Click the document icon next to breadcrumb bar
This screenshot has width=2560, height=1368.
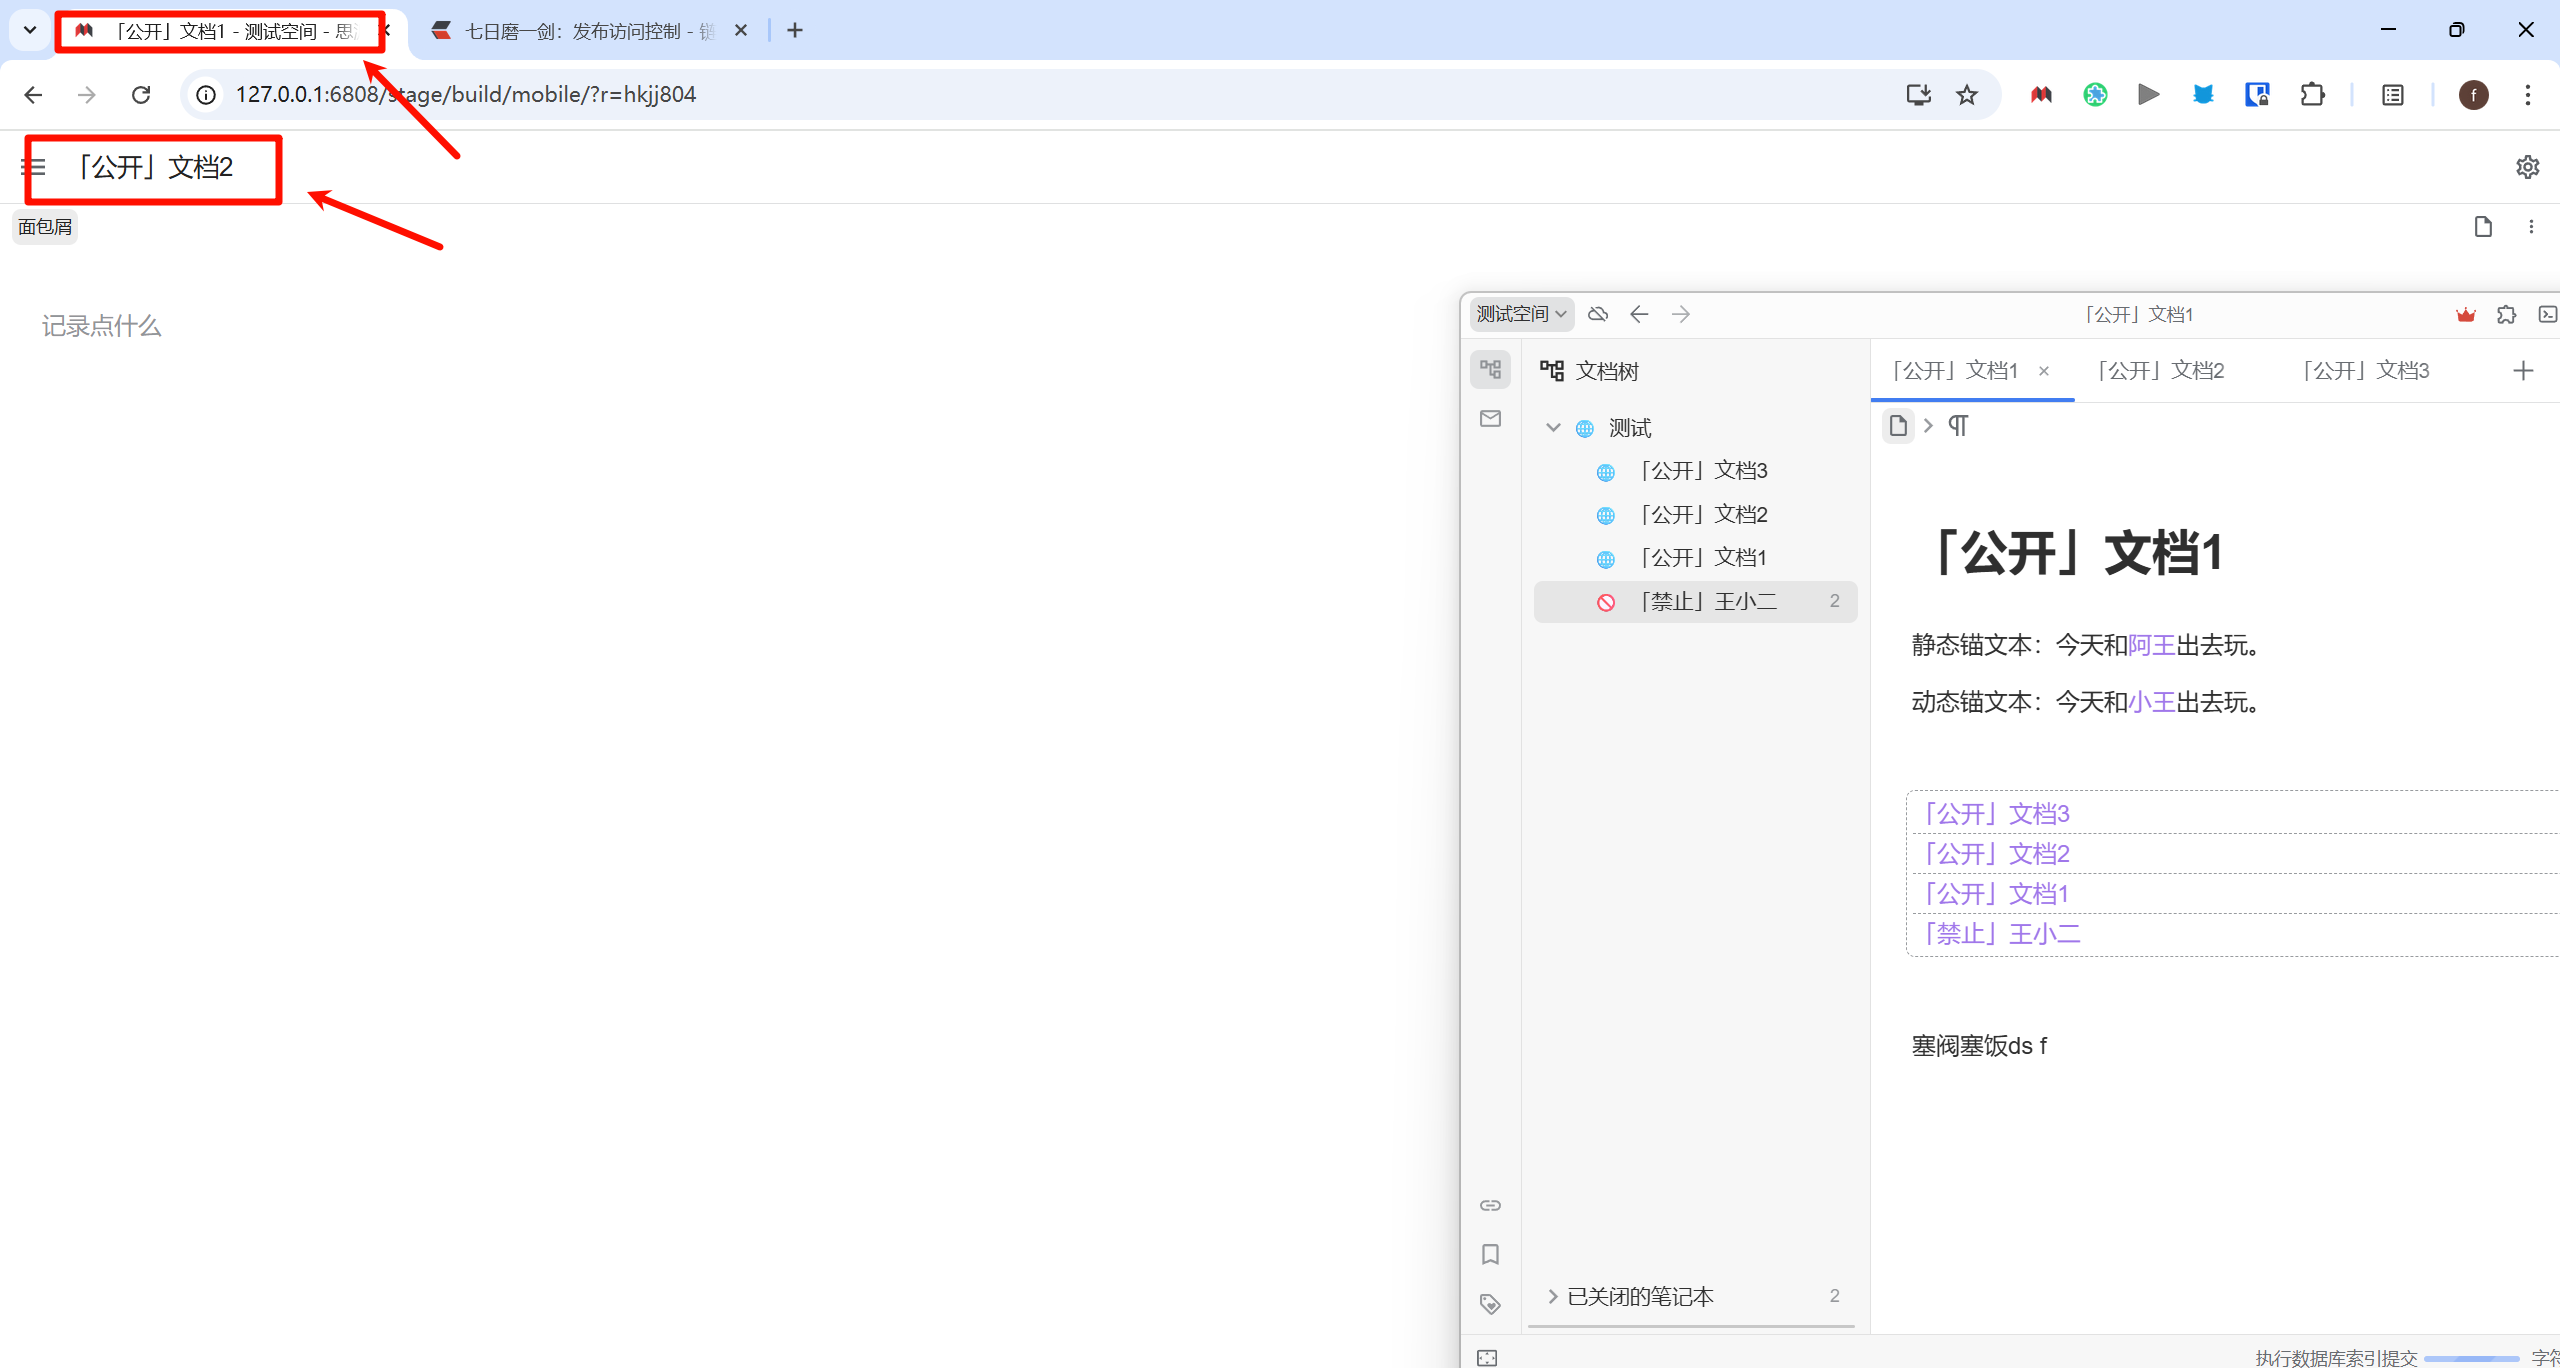(2483, 227)
